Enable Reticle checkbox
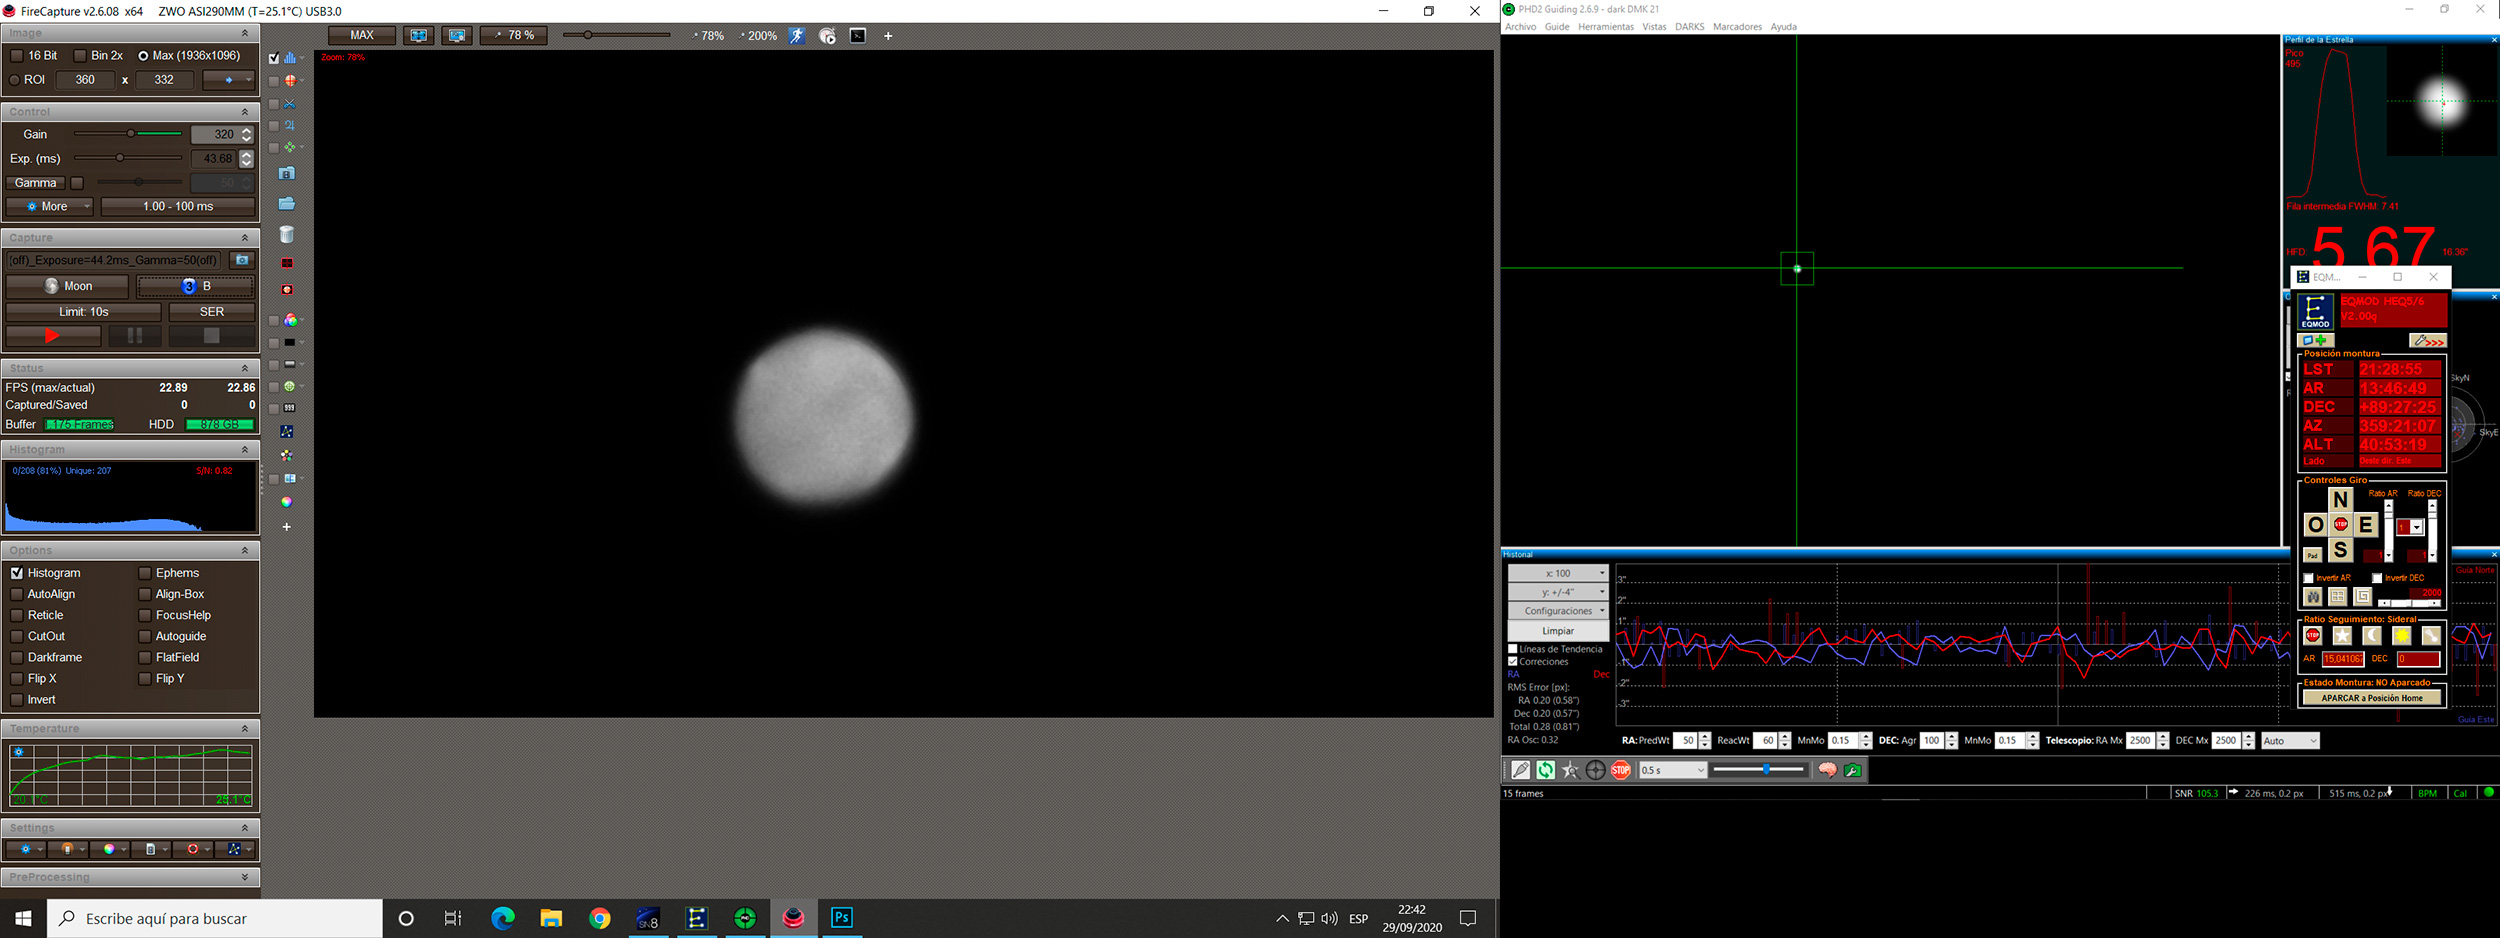This screenshot has height=938, width=2500. point(17,615)
